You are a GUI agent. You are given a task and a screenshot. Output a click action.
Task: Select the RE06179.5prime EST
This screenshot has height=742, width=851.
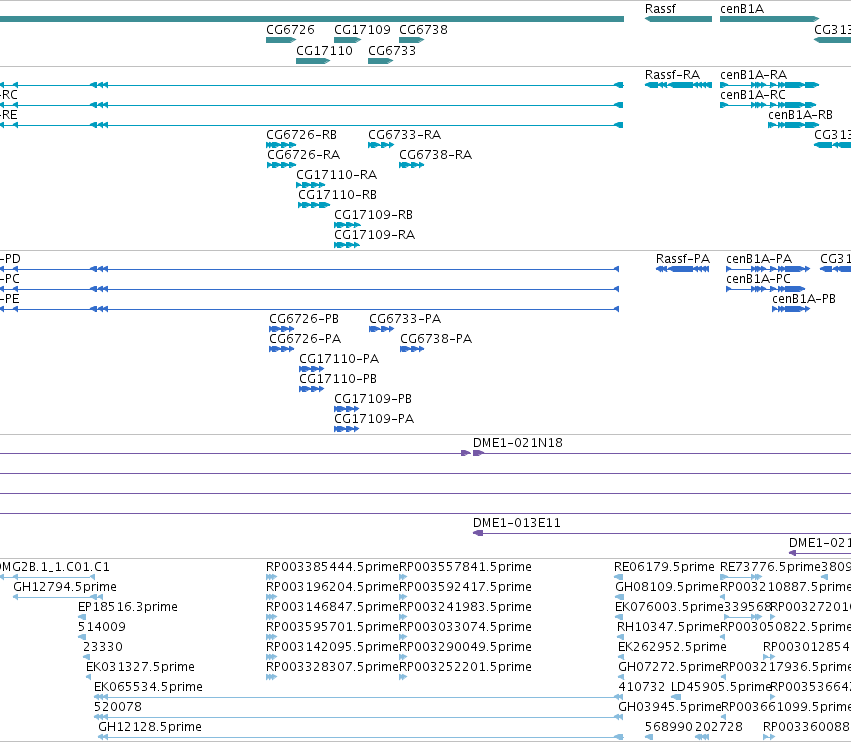click(618, 577)
